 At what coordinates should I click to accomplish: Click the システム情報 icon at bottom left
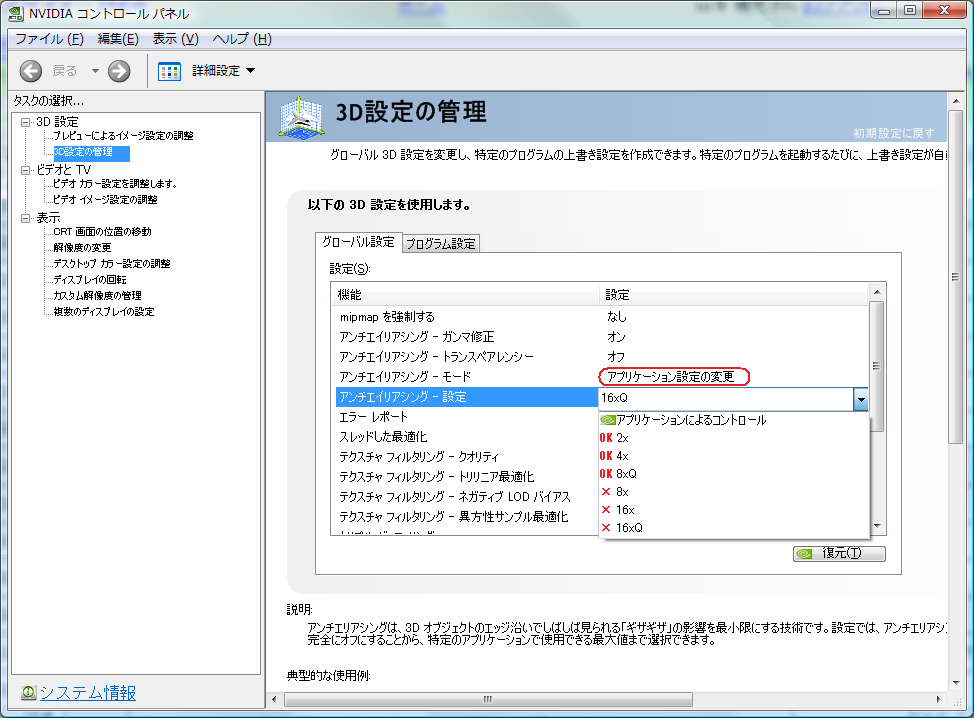[28, 693]
